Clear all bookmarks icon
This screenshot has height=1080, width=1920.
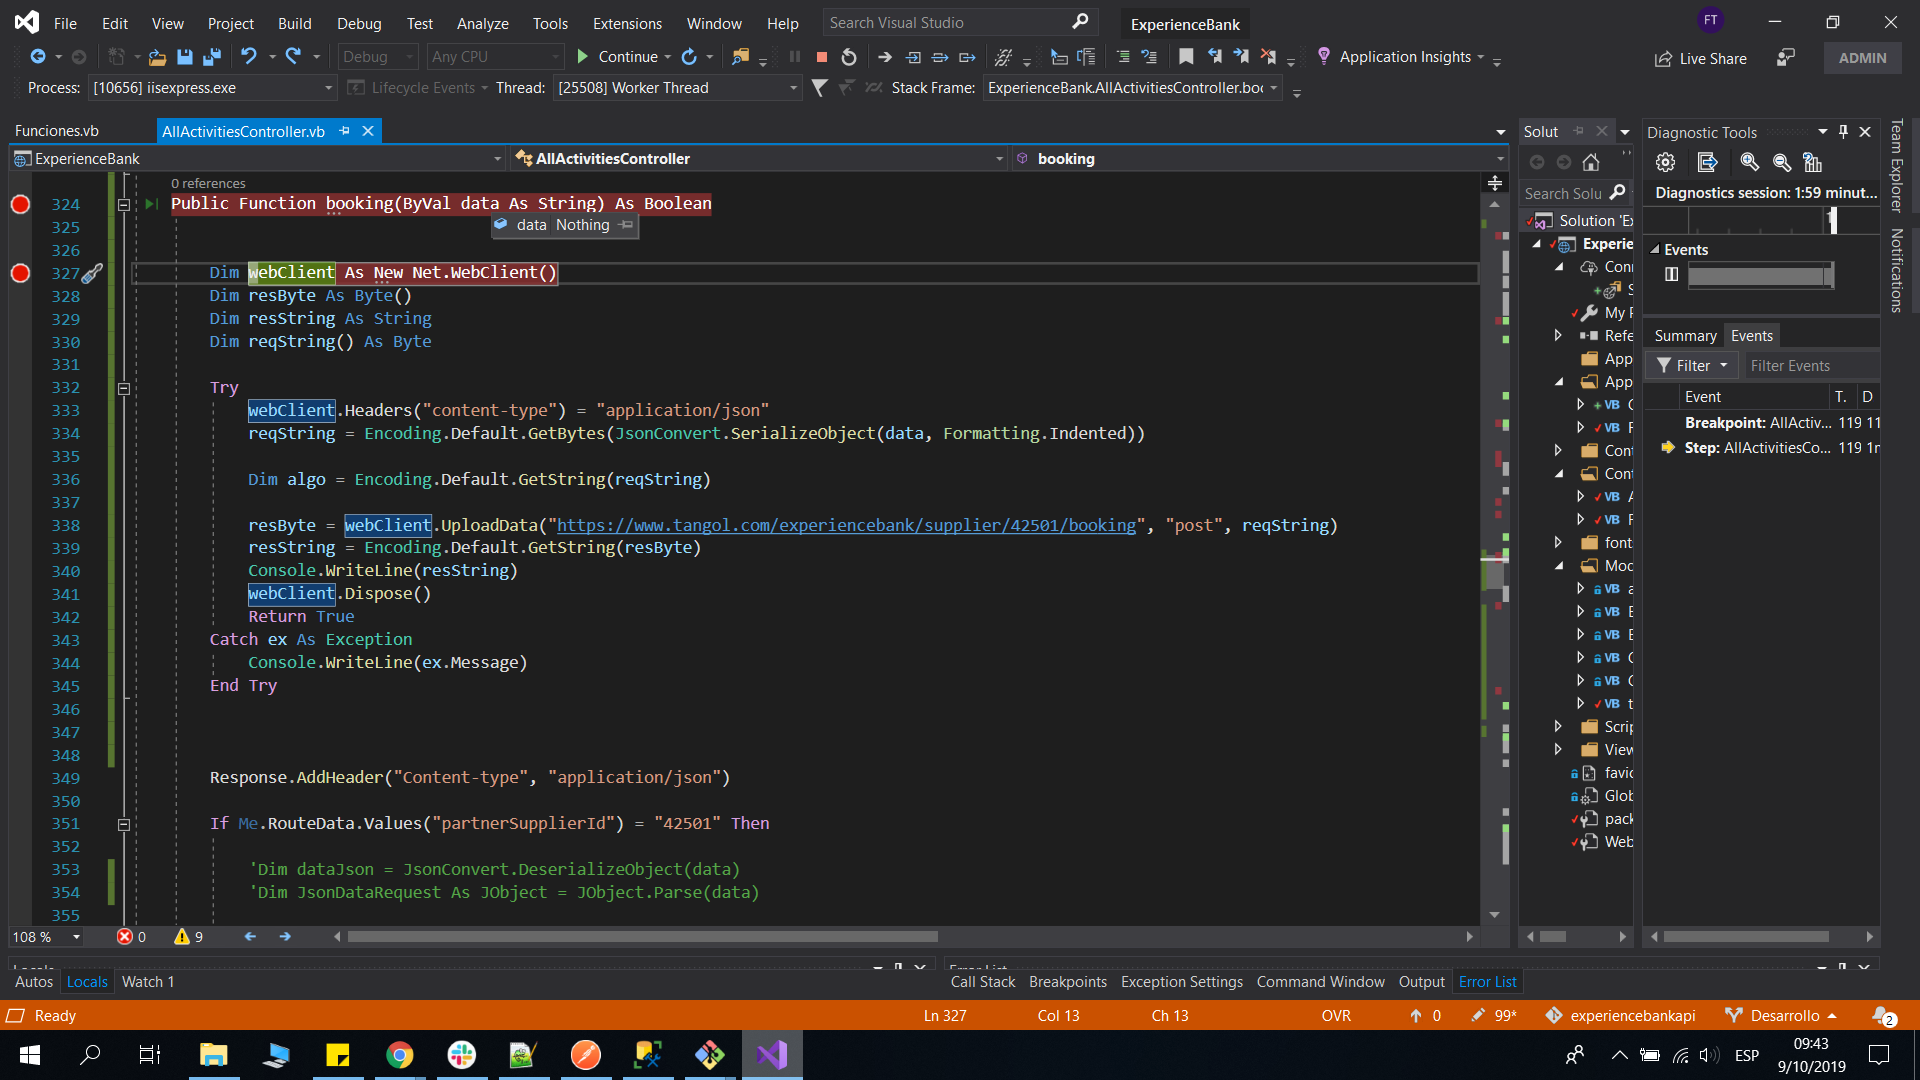(x=1268, y=57)
